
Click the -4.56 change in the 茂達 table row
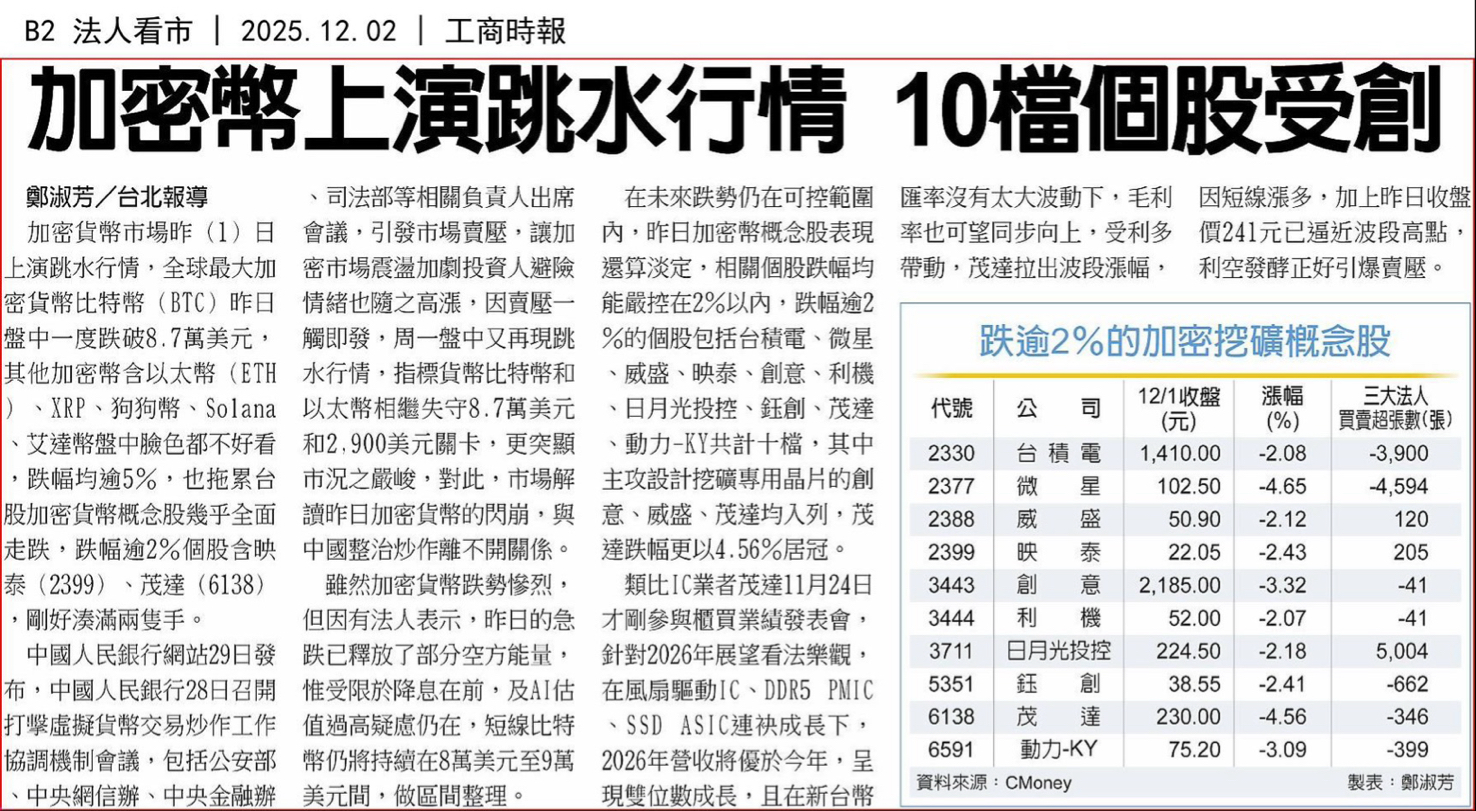click(x=1280, y=717)
